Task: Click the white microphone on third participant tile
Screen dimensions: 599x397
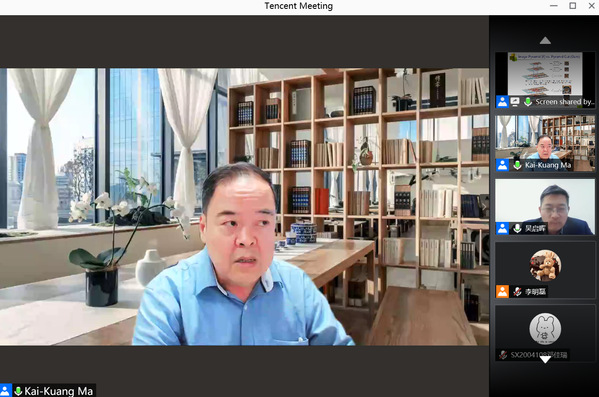Action: pos(517,228)
